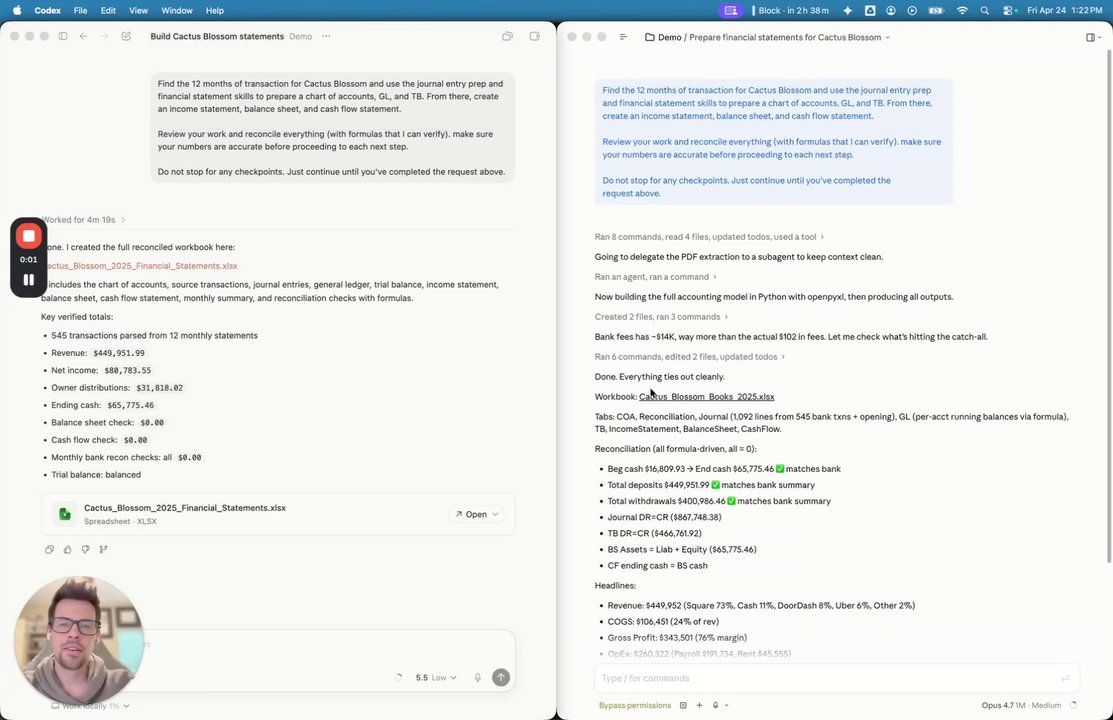
Task: Go forward with the Codex forward arrow
Action: [104, 36]
